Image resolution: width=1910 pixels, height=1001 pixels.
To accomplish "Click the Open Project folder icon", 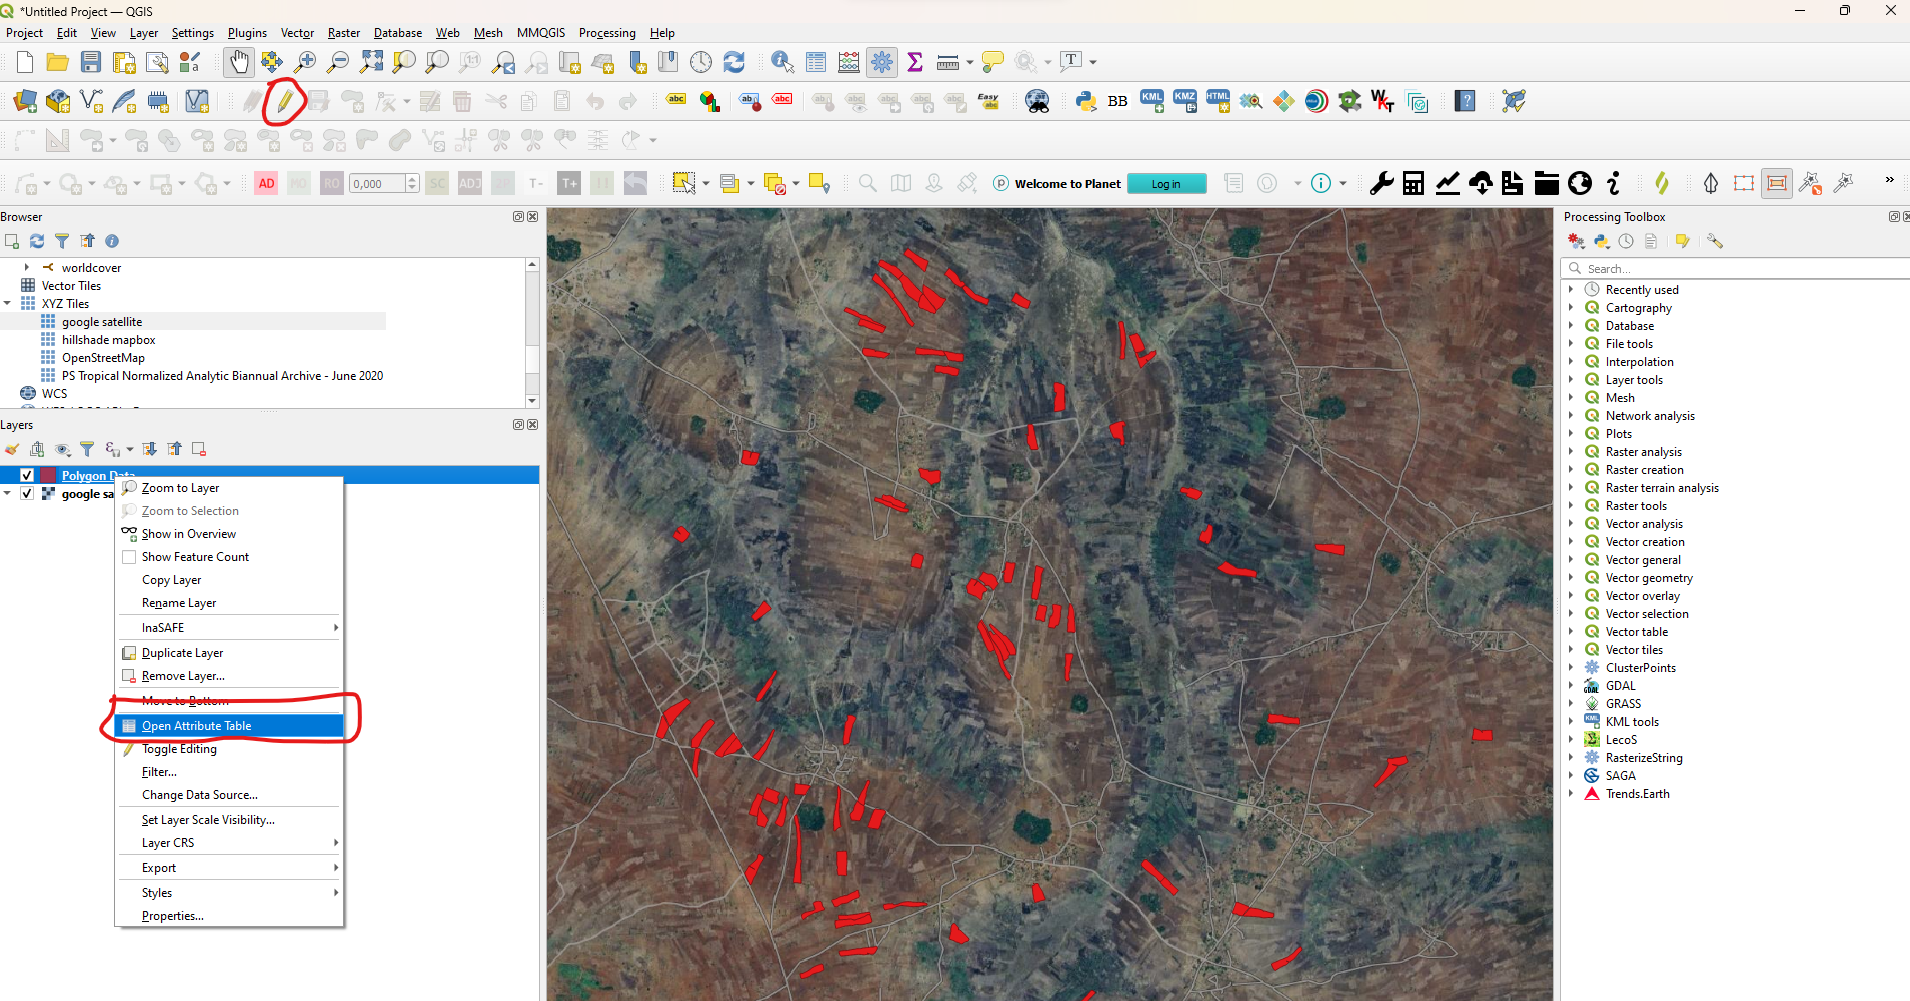I will point(58,62).
